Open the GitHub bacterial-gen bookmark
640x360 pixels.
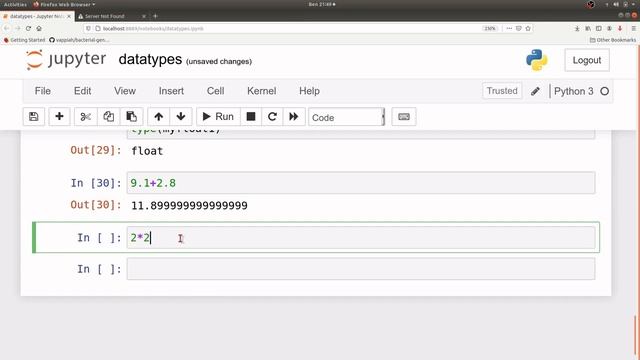79,40
